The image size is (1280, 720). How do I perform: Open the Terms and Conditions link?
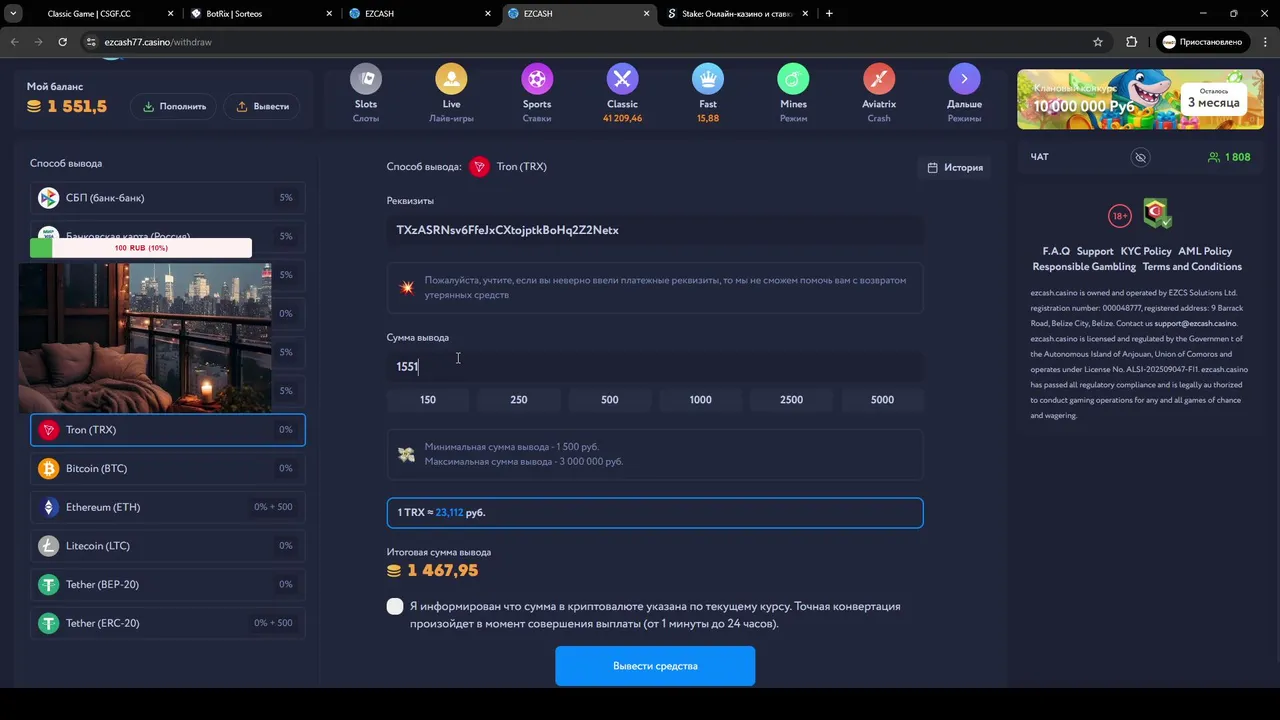click(1192, 267)
